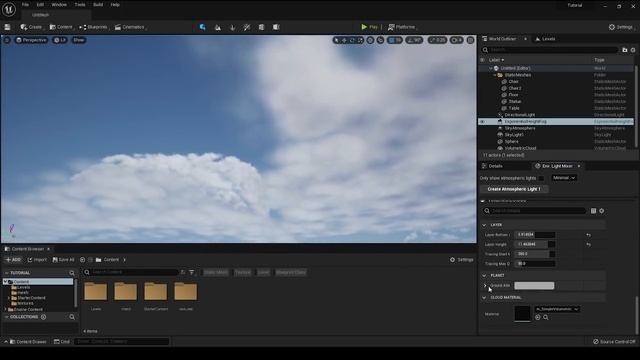Click Create Atmospheric Light 1 button
Viewport: 640px width, 360px height.
[514, 189]
